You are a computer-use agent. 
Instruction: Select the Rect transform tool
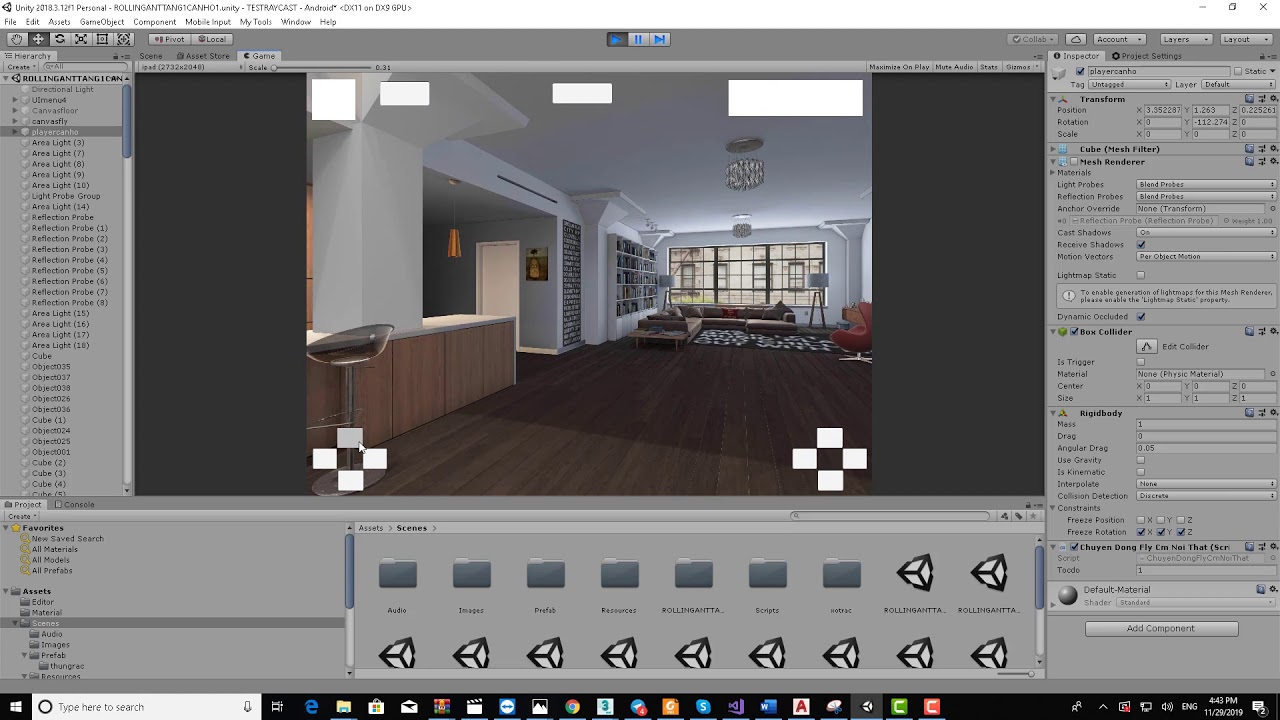[x=104, y=39]
